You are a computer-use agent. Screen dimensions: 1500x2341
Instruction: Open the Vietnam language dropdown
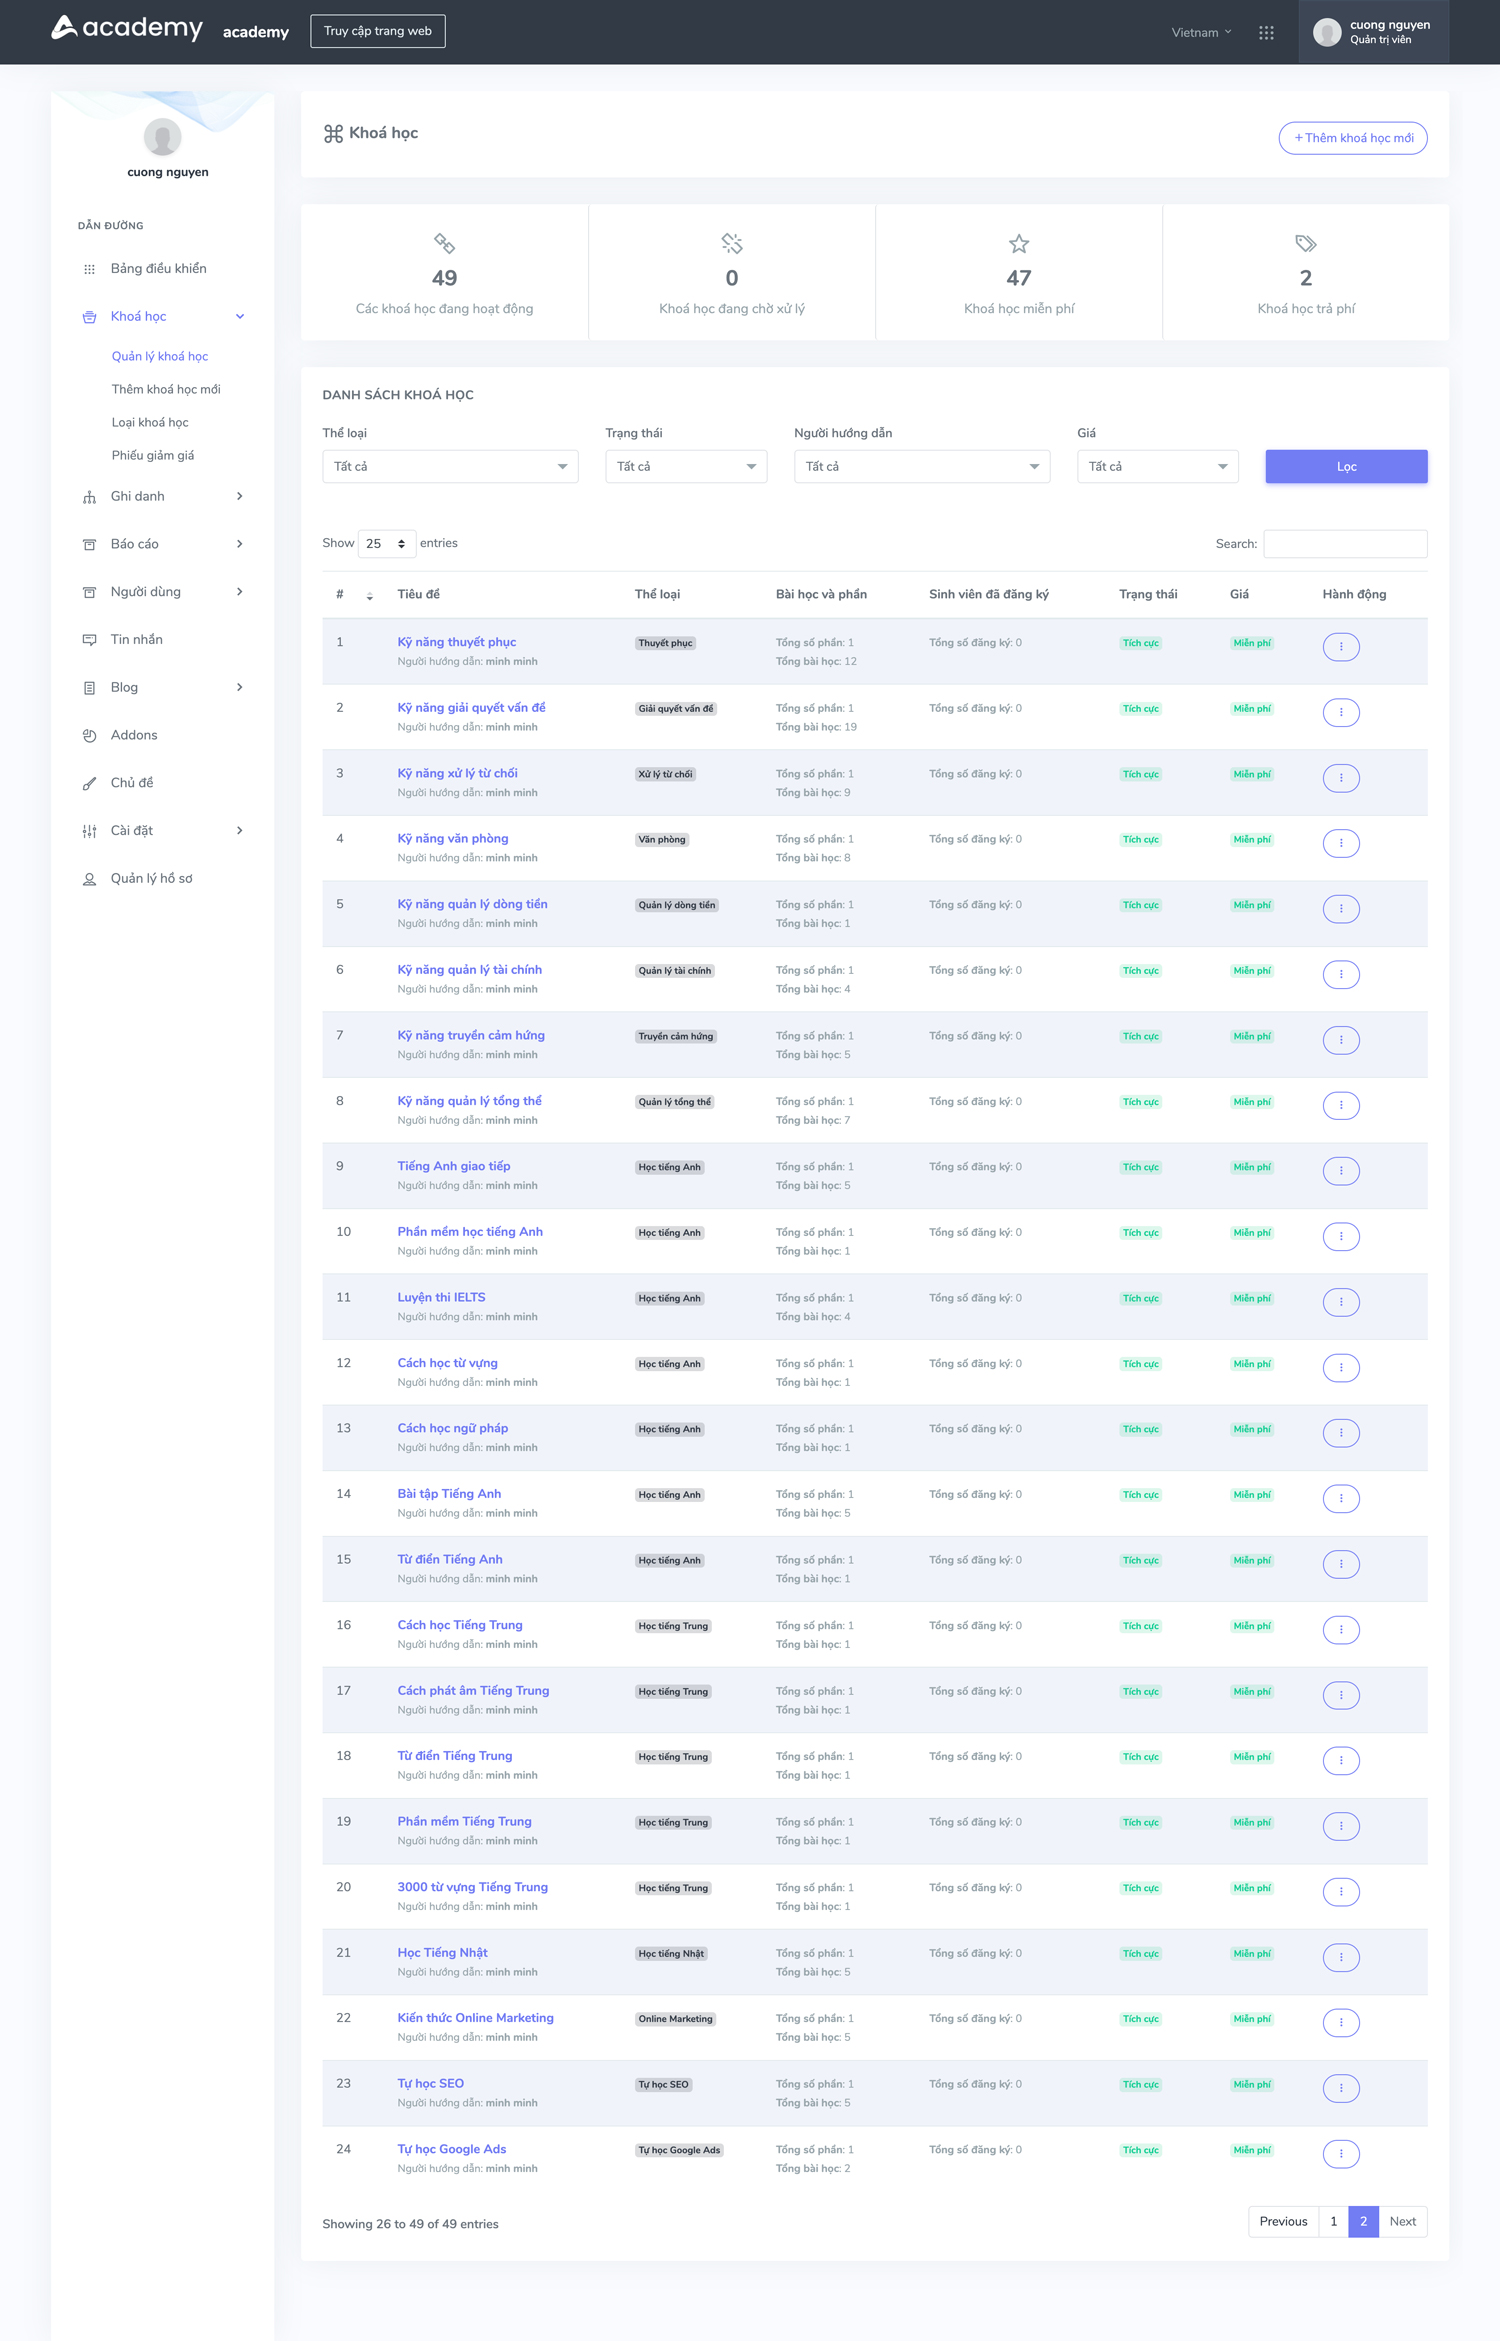(1202, 33)
